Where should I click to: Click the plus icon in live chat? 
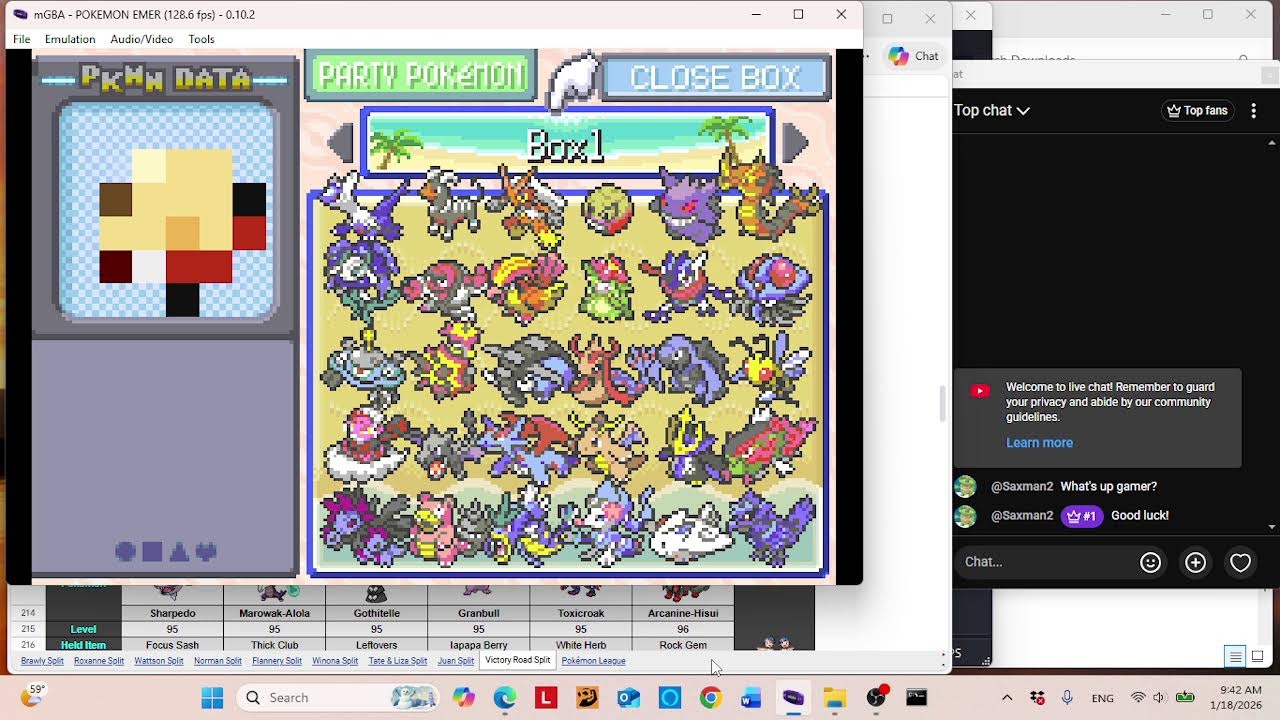[1195, 562]
